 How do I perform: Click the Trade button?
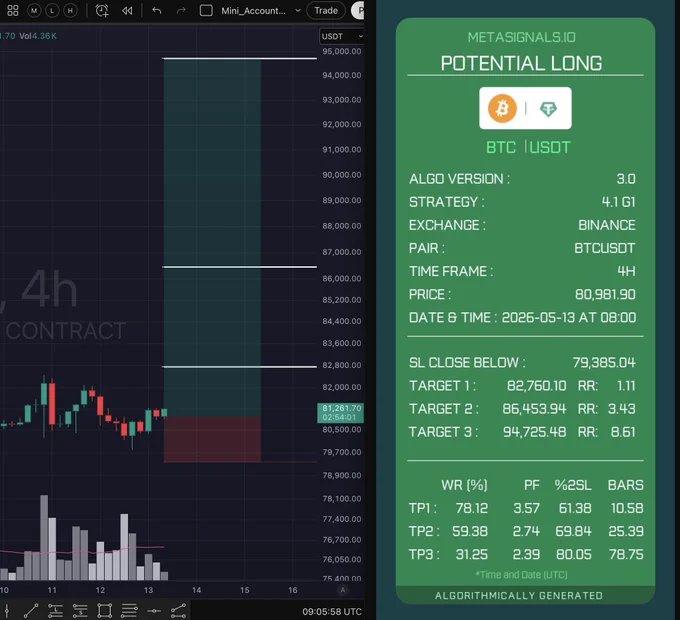pos(326,10)
